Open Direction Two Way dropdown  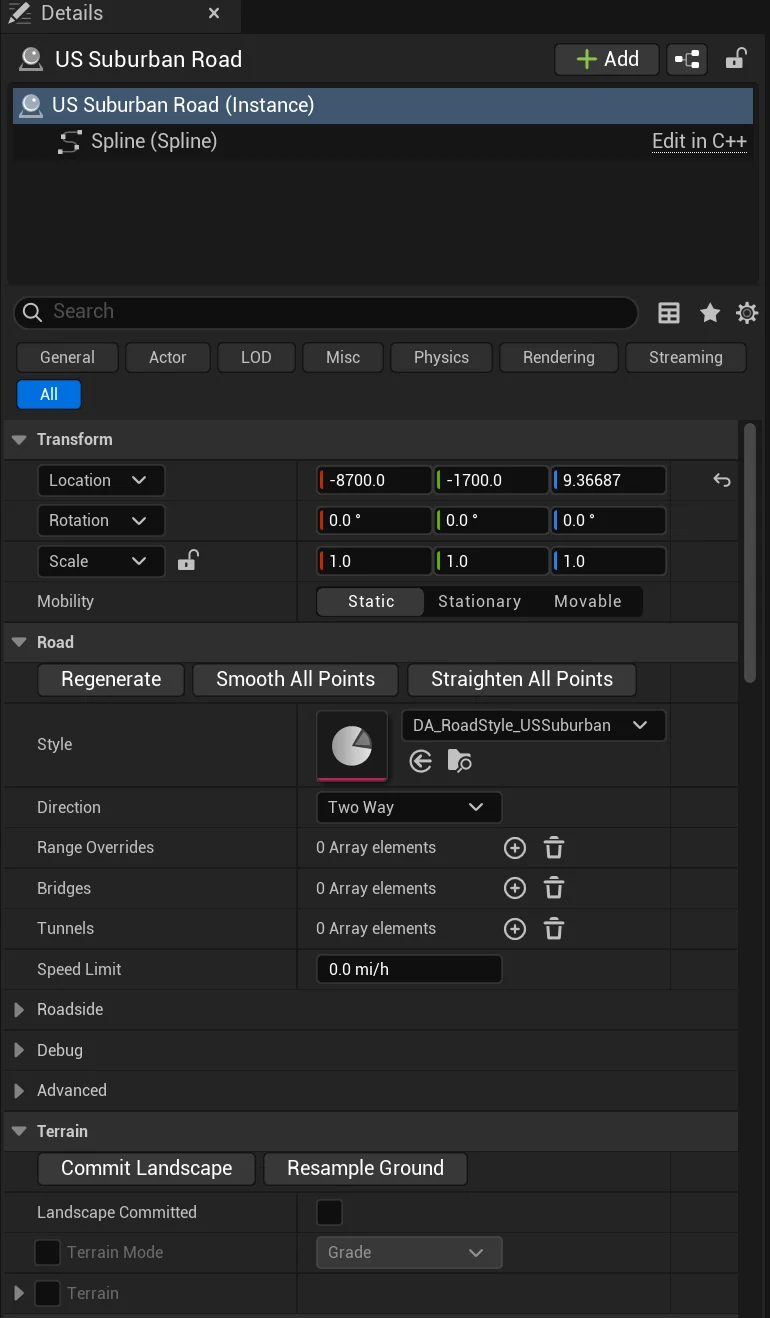pos(409,807)
